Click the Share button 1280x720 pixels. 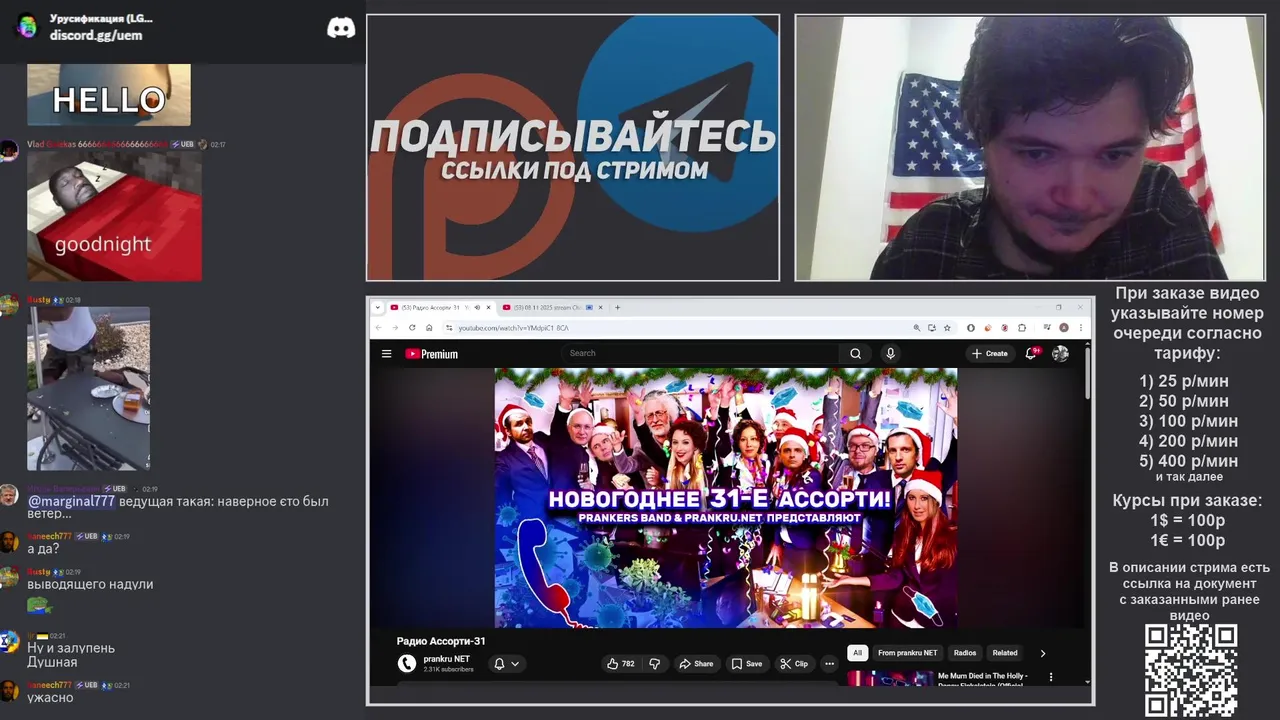coord(696,663)
